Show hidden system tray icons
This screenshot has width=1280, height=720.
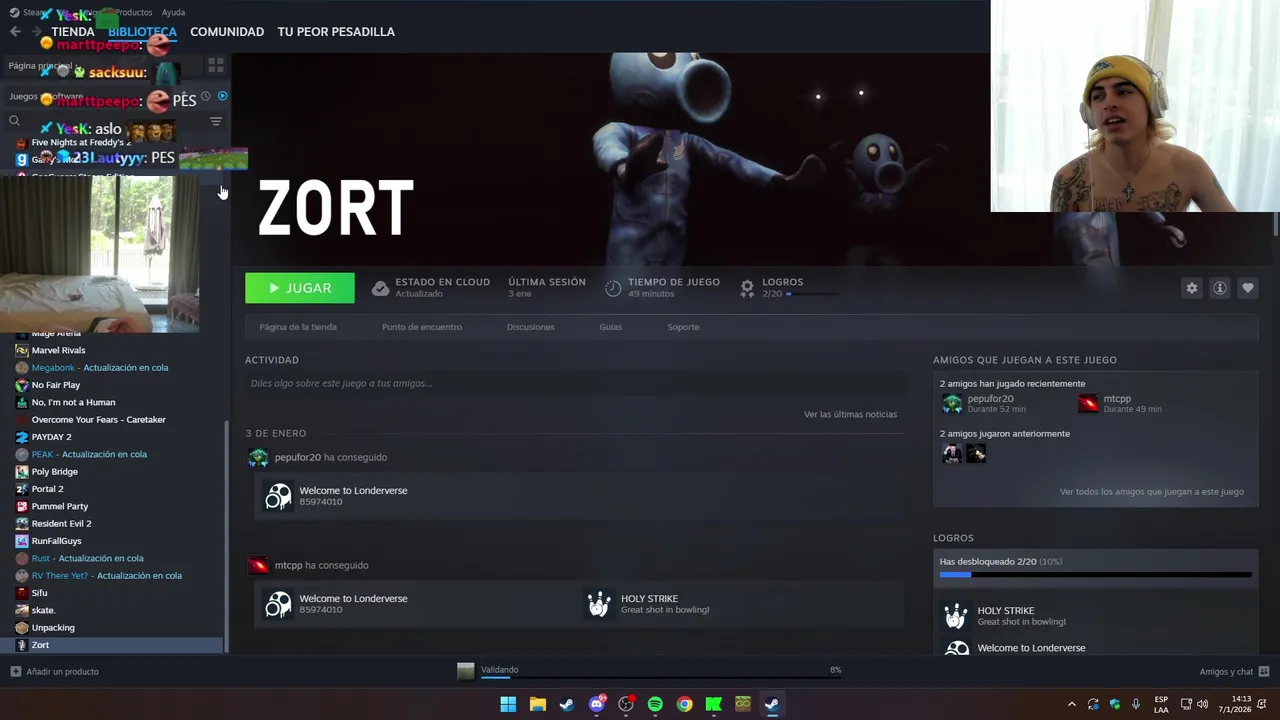(1072, 704)
